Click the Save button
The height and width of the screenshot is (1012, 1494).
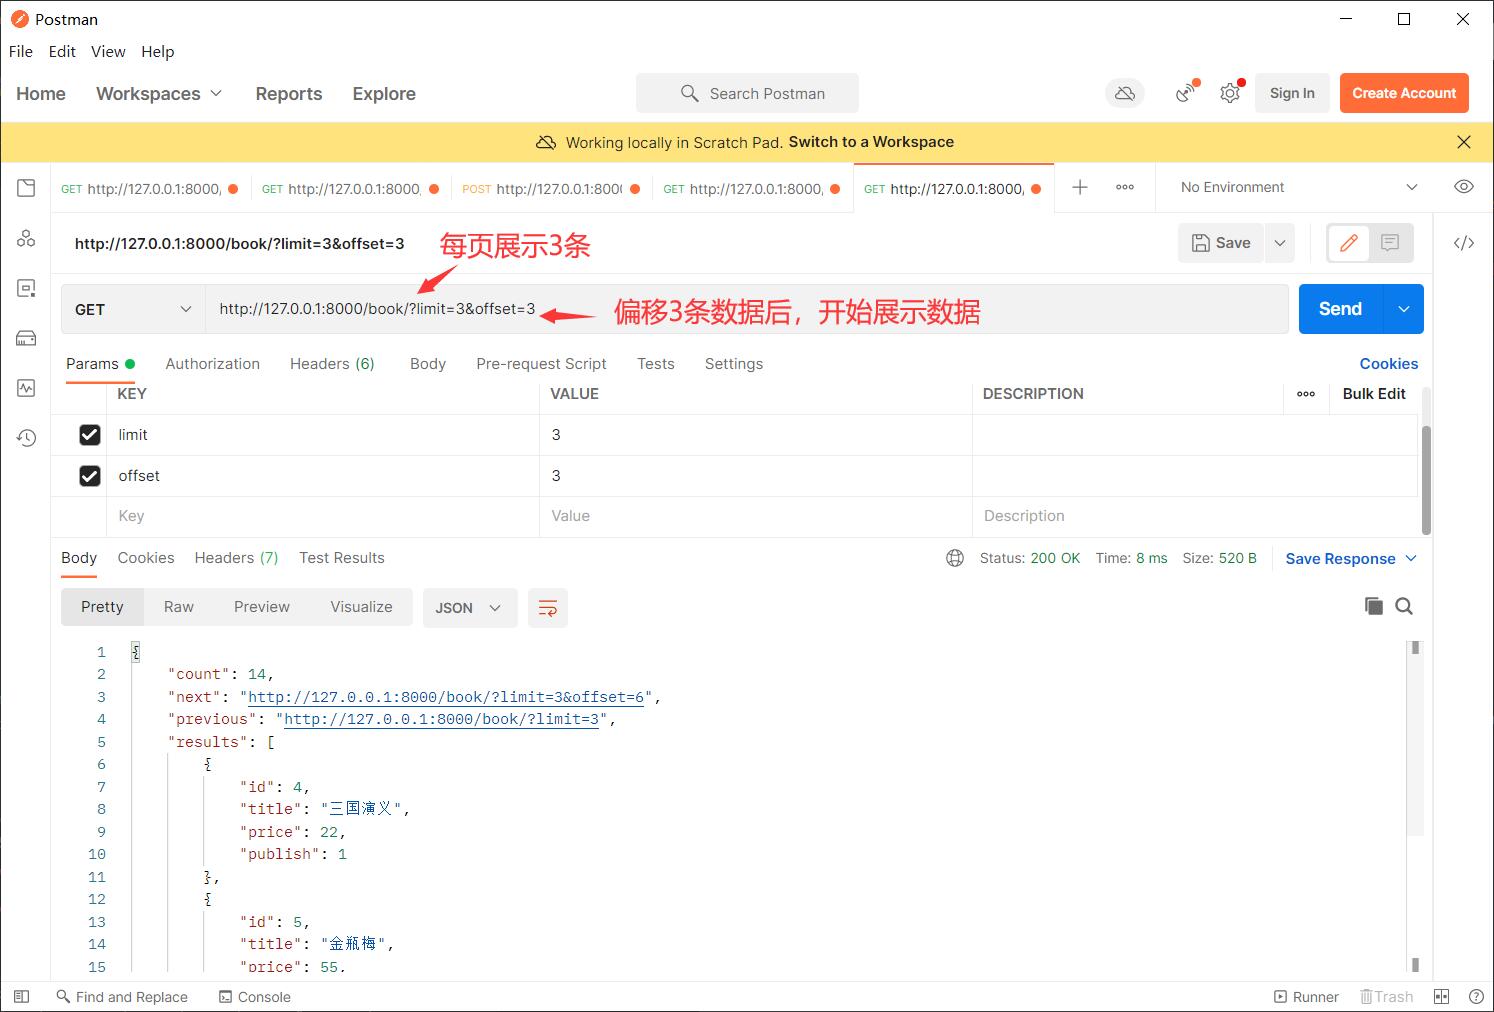(1221, 243)
